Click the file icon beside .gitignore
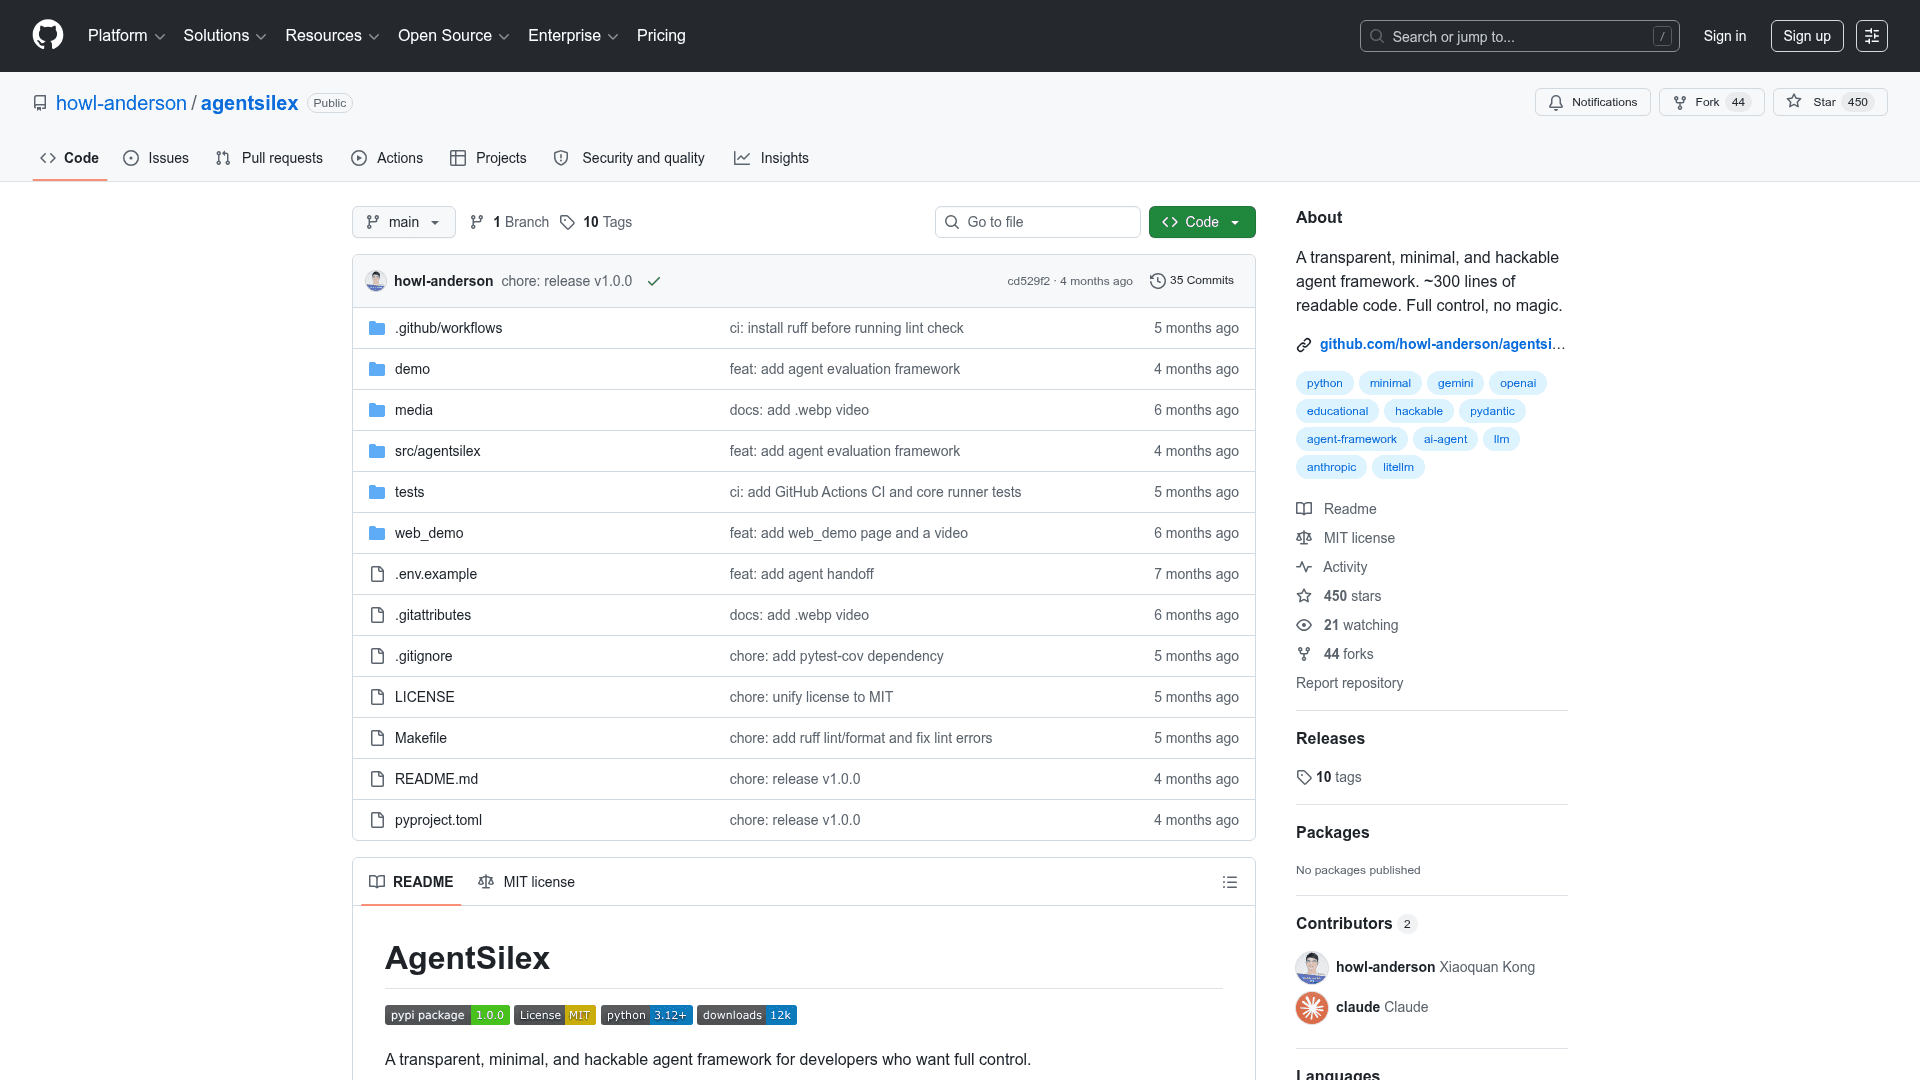Screen dimensions: 1920x1080 click(377, 656)
